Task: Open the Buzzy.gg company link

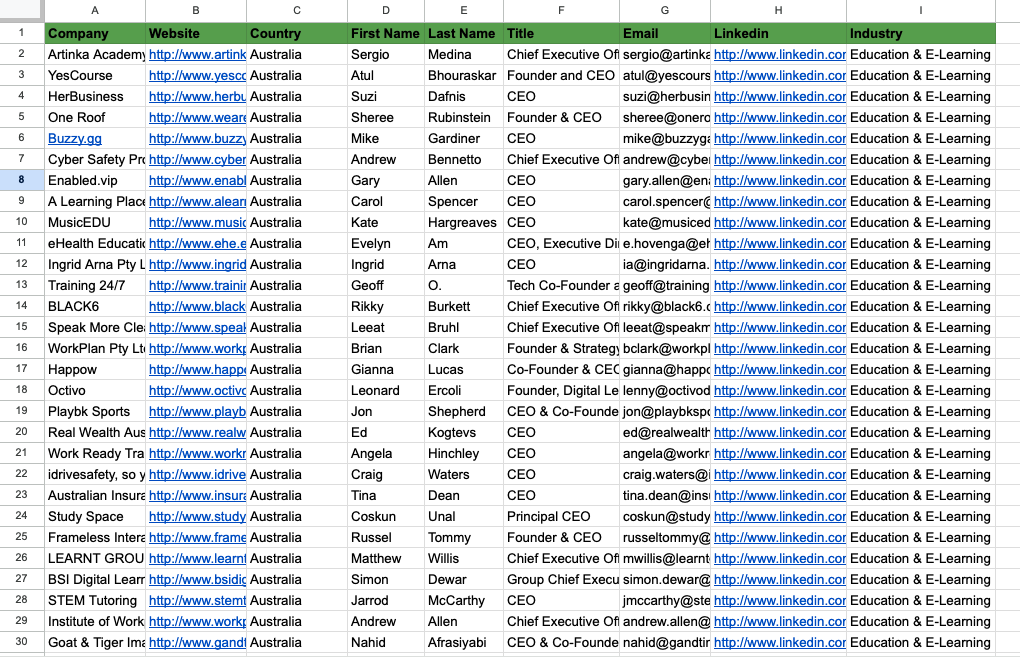Action: click(x=75, y=139)
